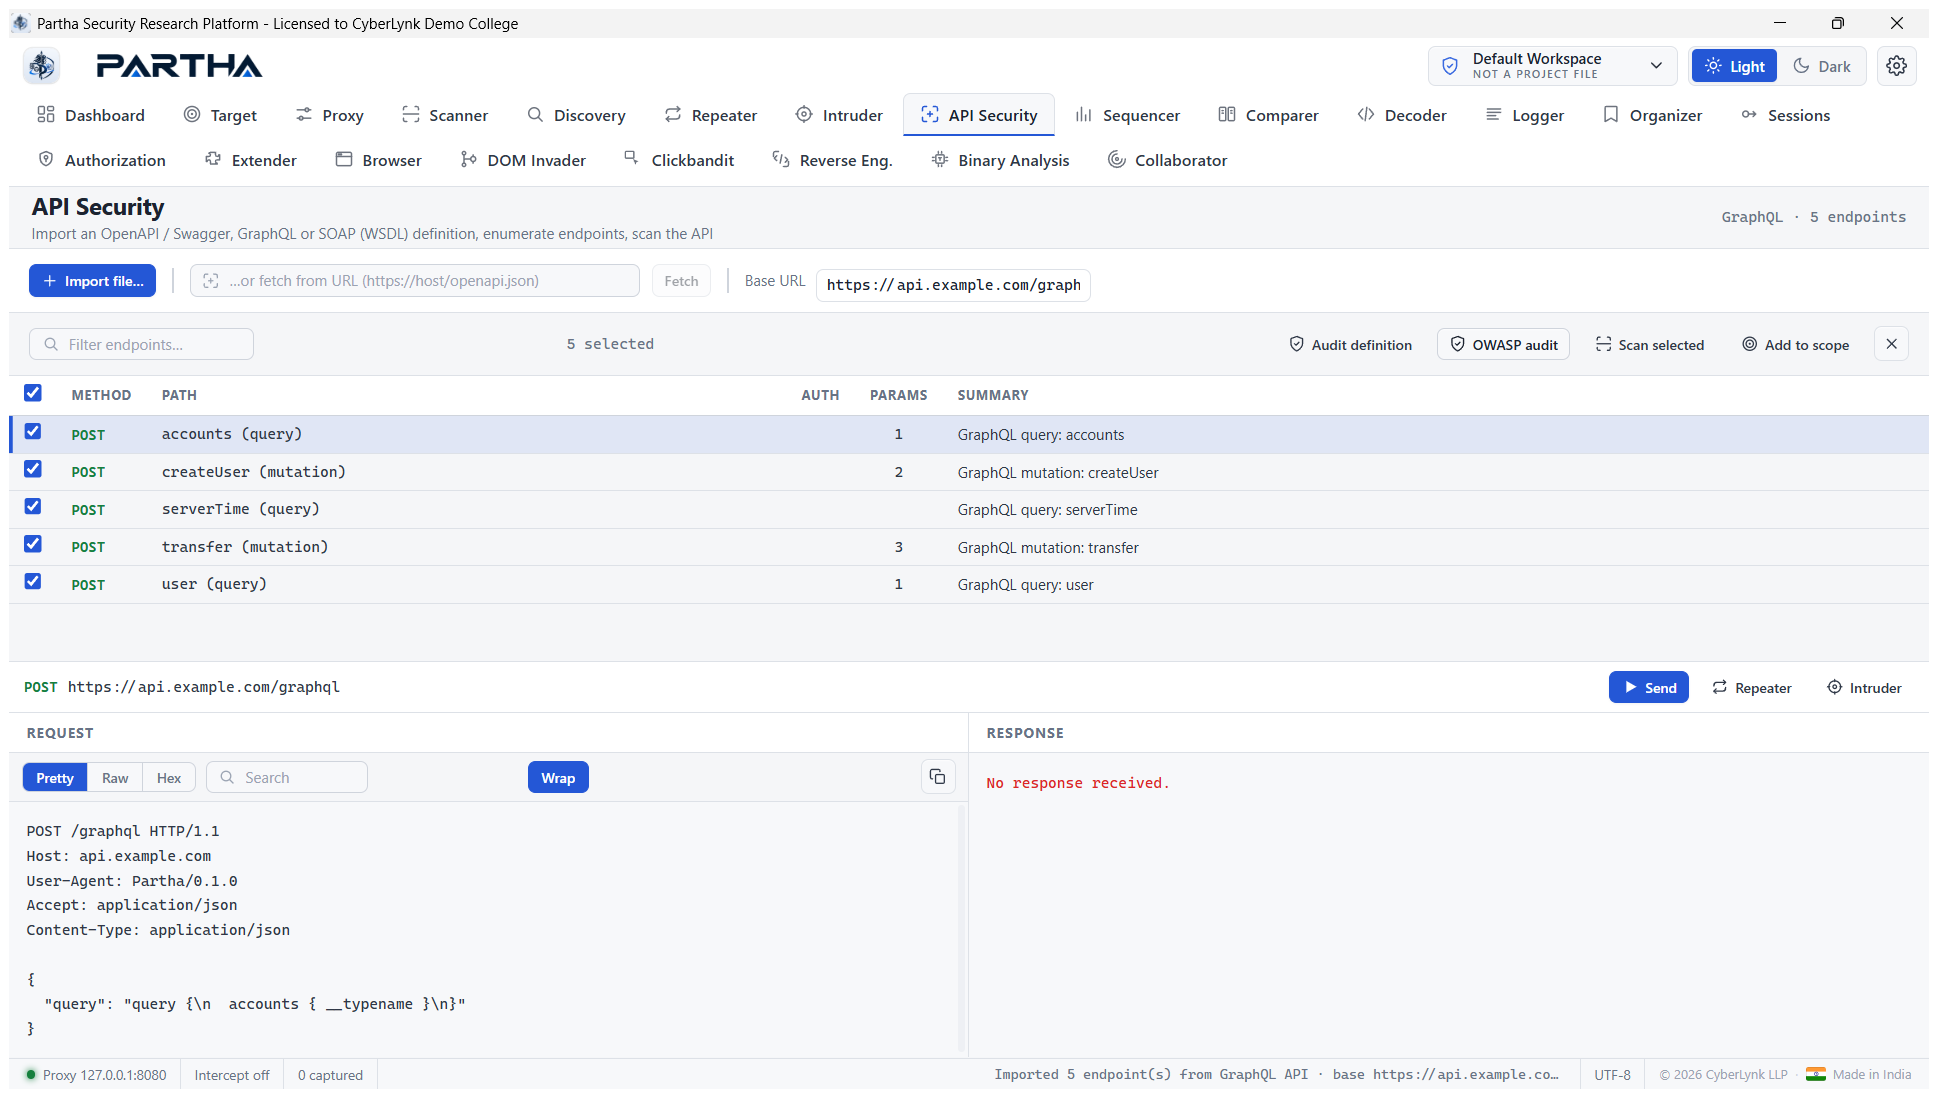Expand the Default Workspace dropdown

click(1553, 66)
